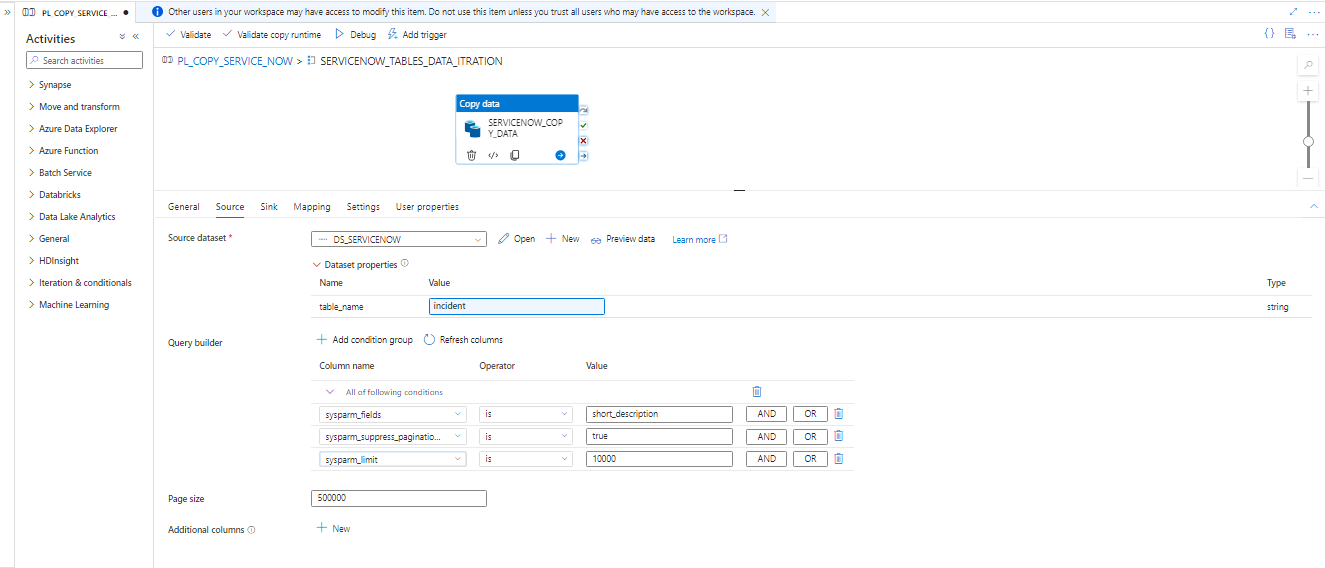Set OR for the sysparm_limit condition
1325x568 pixels.
click(x=810, y=459)
